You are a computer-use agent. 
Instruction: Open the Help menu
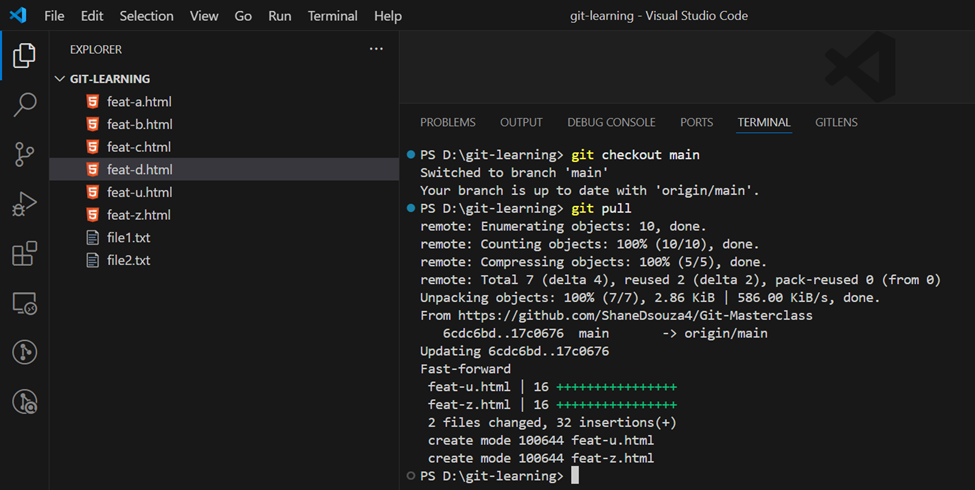[x=388, y=16]
